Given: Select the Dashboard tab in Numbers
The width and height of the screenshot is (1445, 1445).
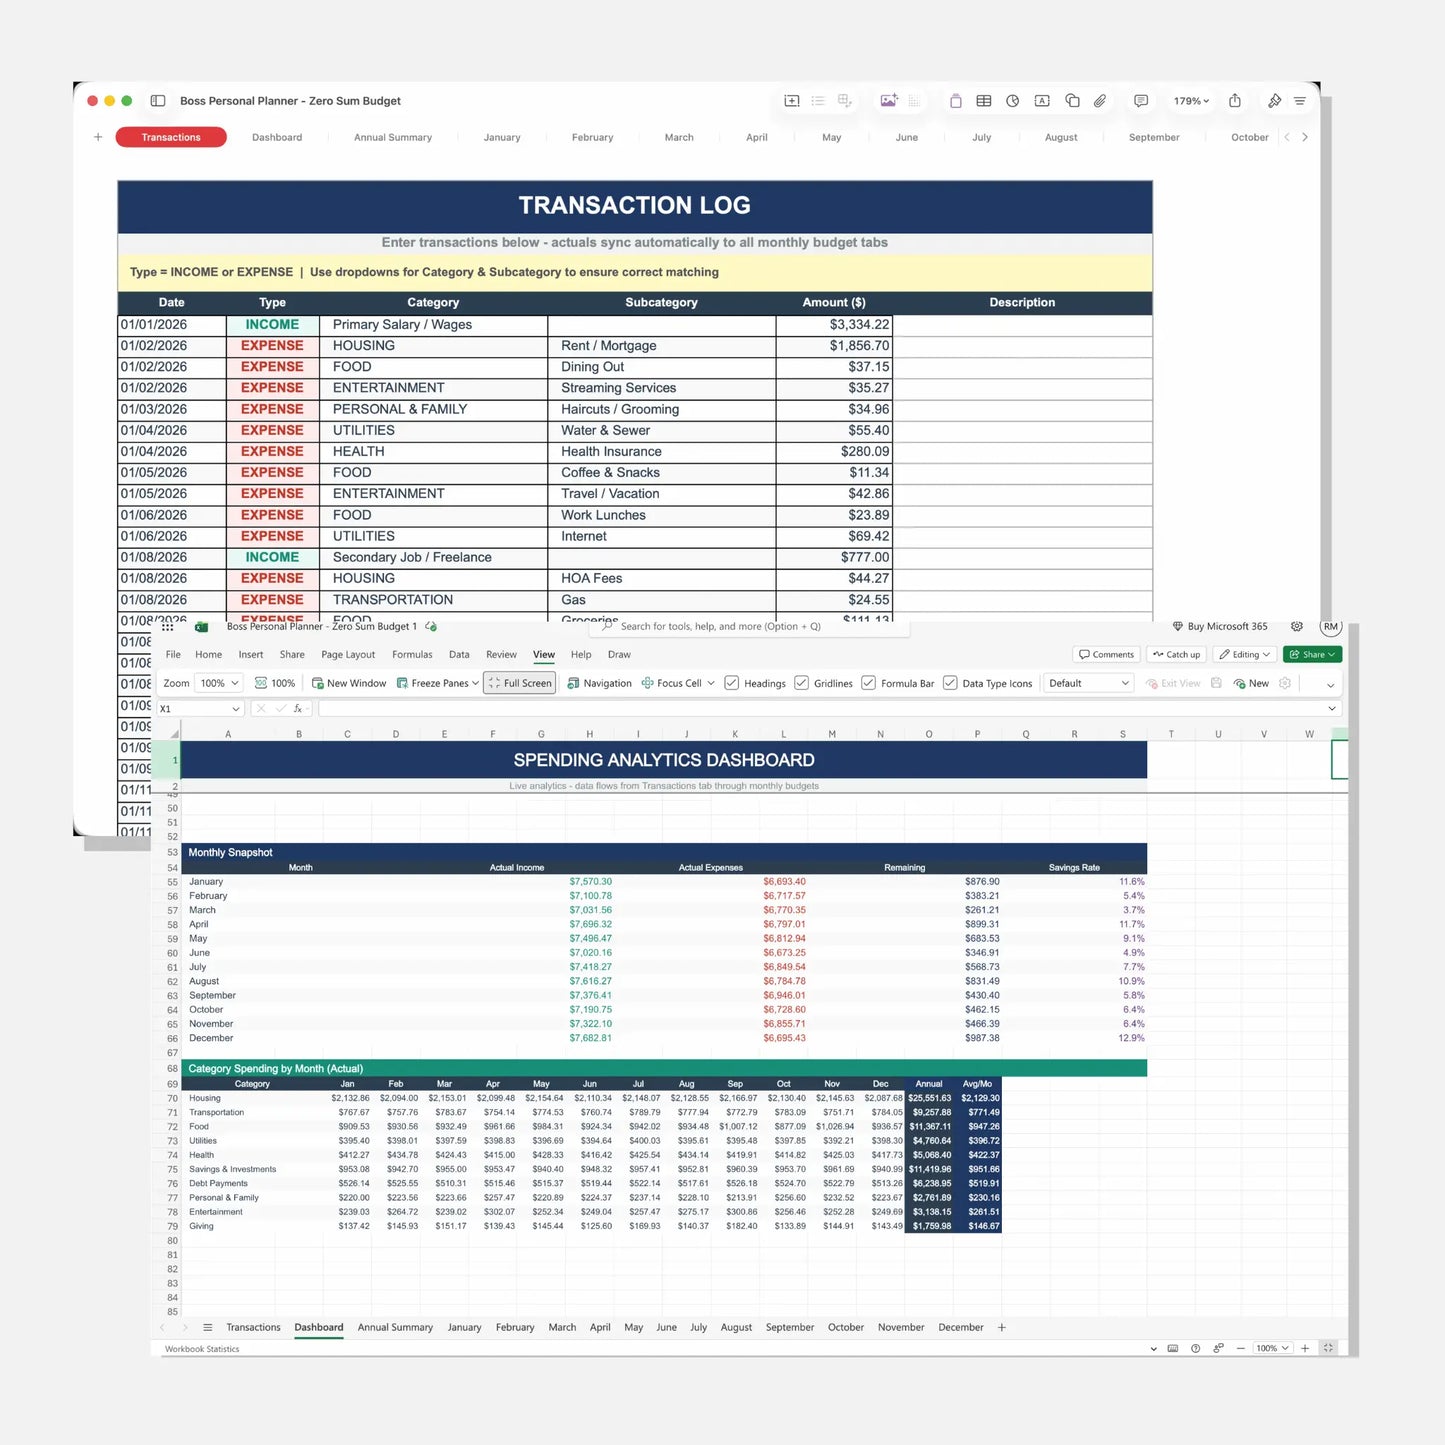Looking at the screenshot, I should tap(277, 137).
